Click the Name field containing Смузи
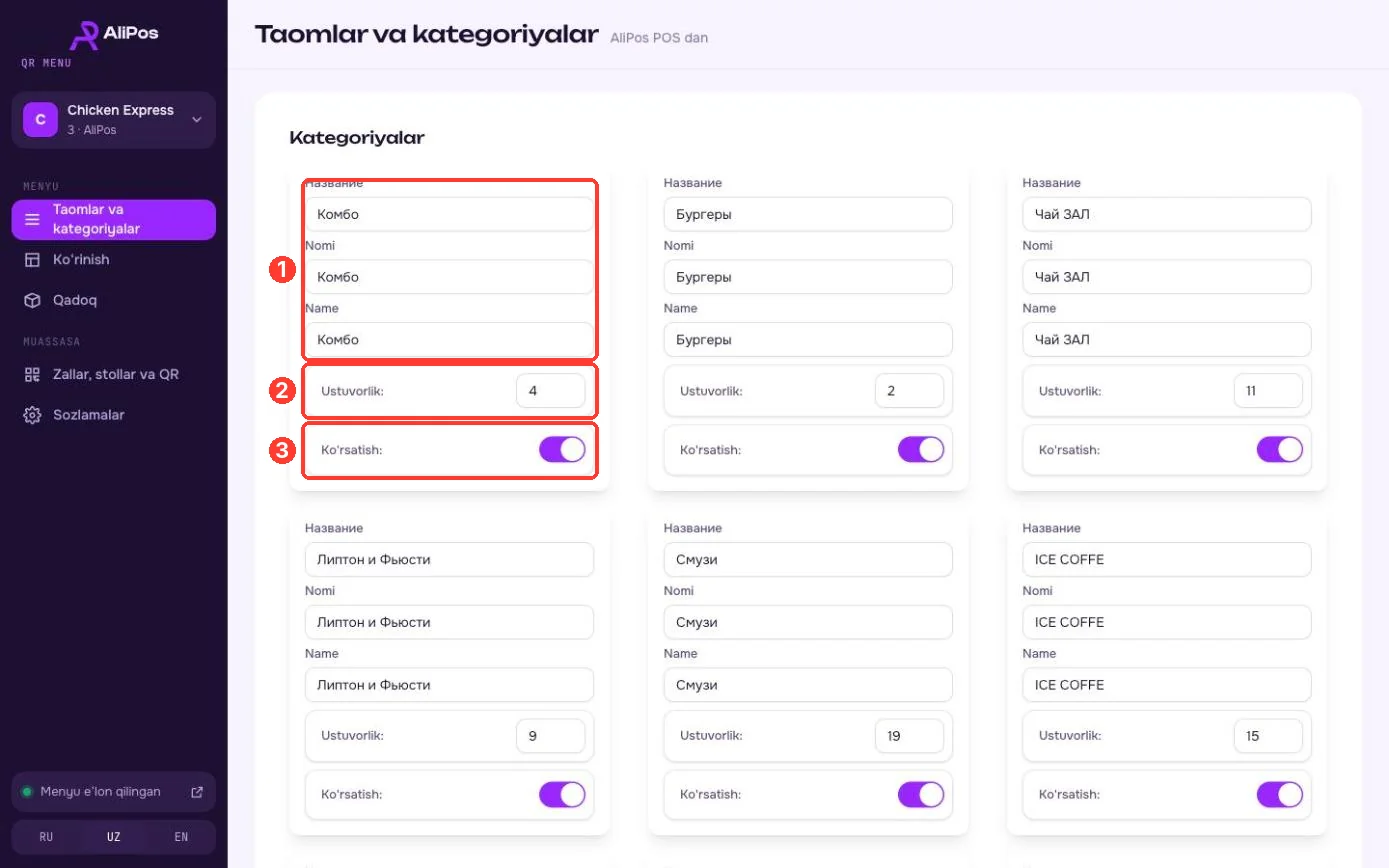The width and height of the screenshot is (1389, 868). coord(808,685)
